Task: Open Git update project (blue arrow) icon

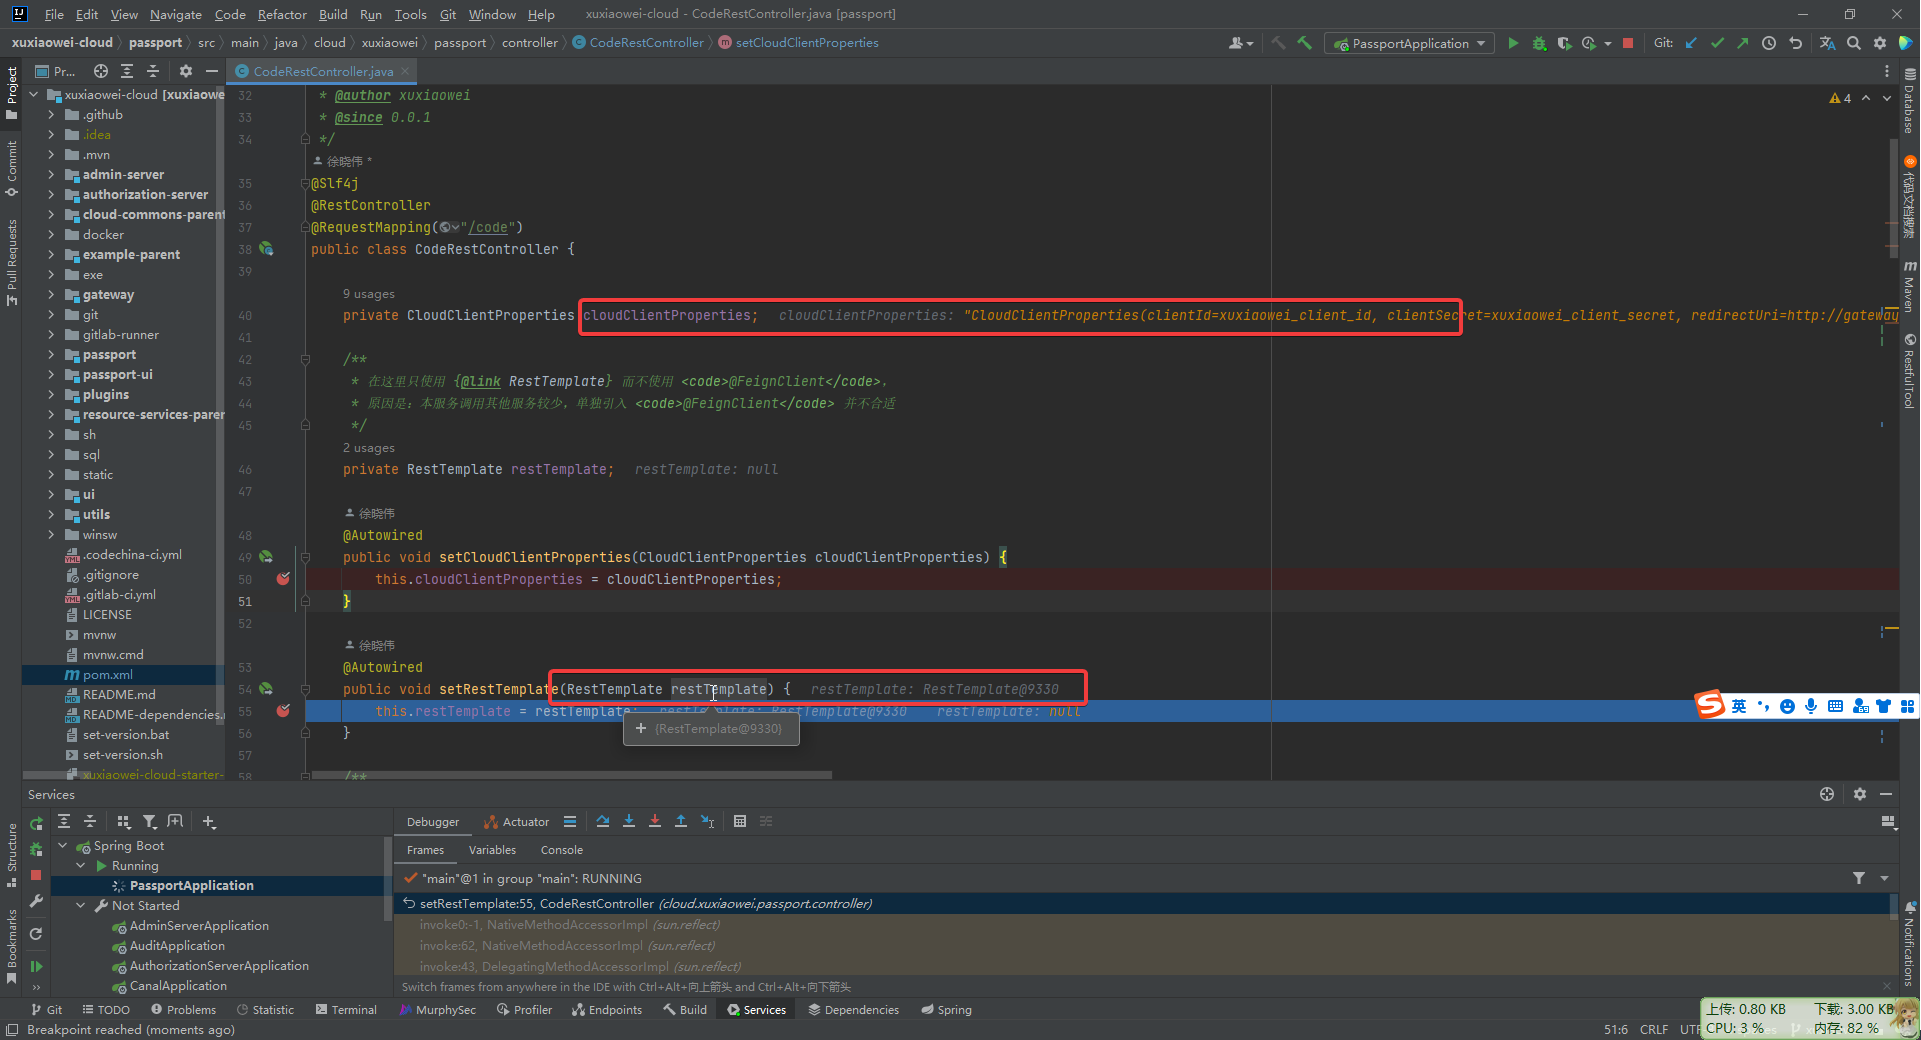Action: tap(1691, 43)
